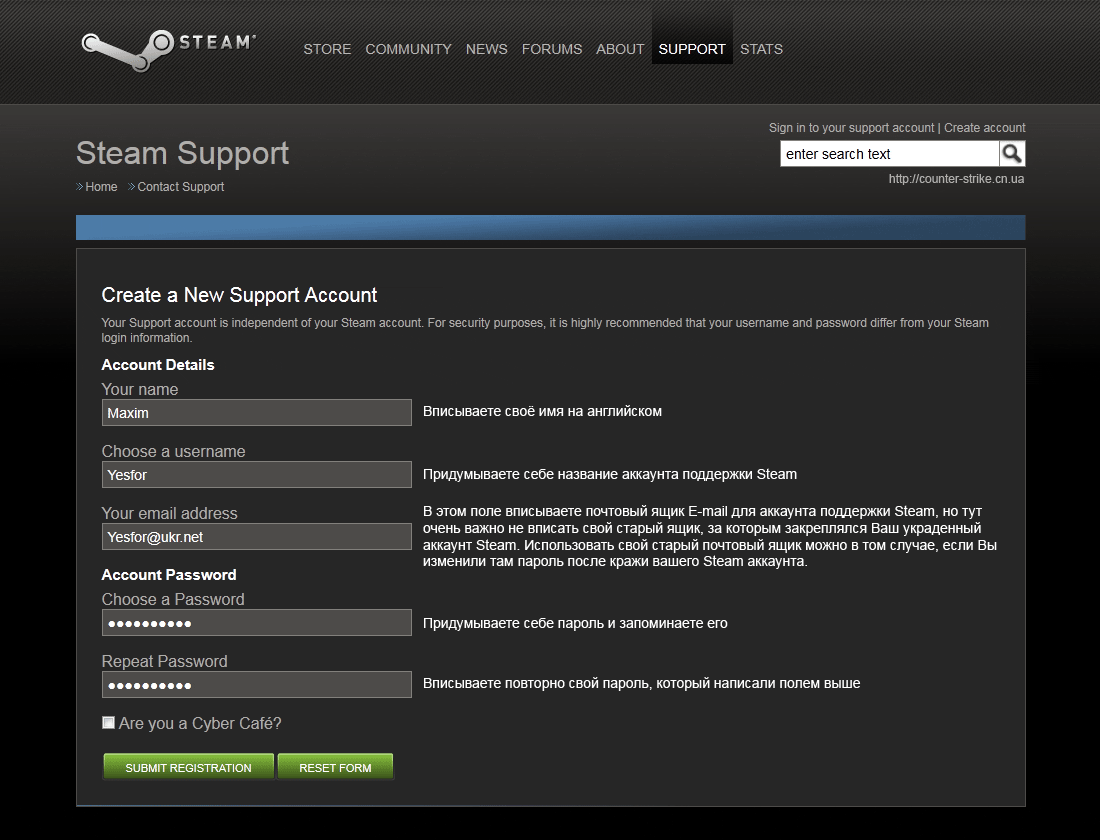Click the note 'Your Support account is independent'
This screenshot has width=1100, height=840.
(545, 330)
